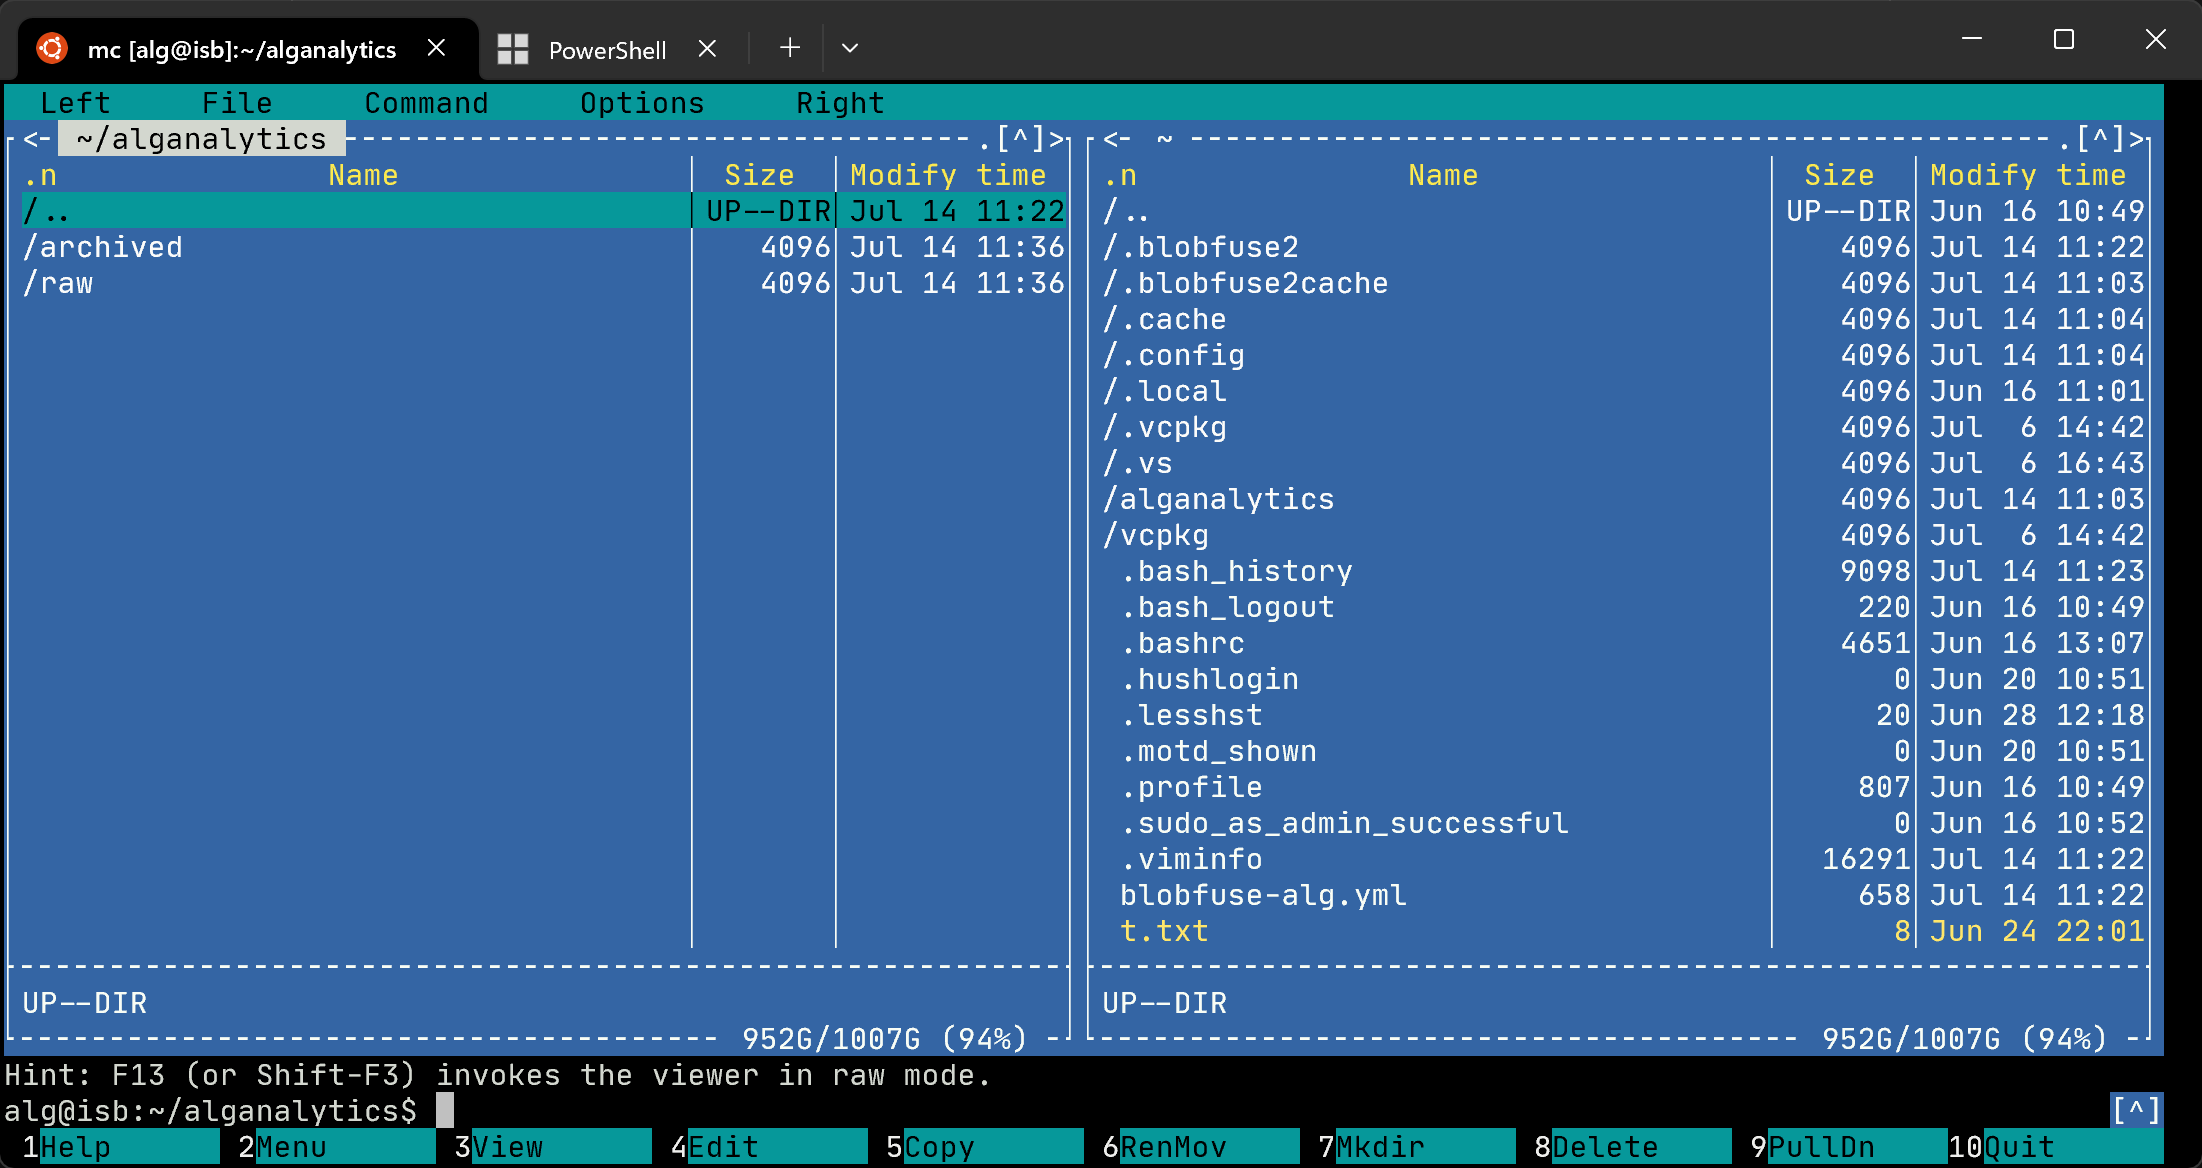Close the PowerShell tab
Image resolution: width=2202 pixels, height=1168 pixels.
pos(707,48)
